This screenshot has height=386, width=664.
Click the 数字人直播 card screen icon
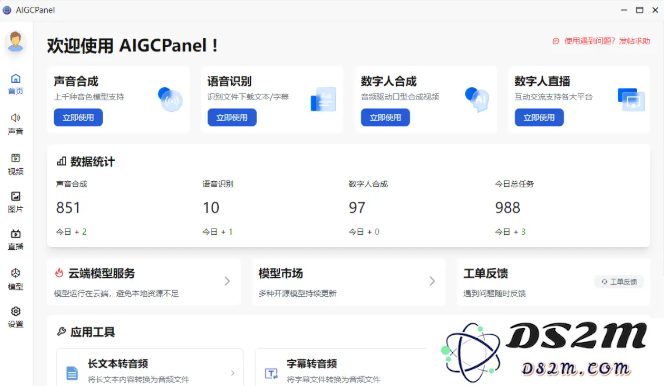[631, 100]
